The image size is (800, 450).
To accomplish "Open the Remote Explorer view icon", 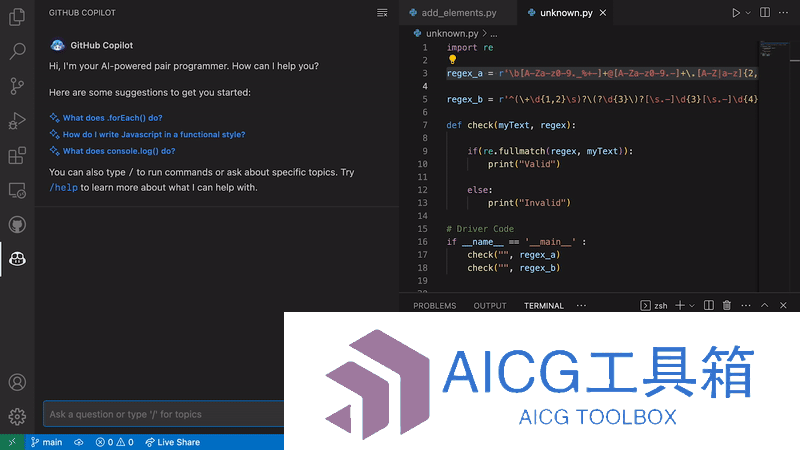I will point(17,190).
